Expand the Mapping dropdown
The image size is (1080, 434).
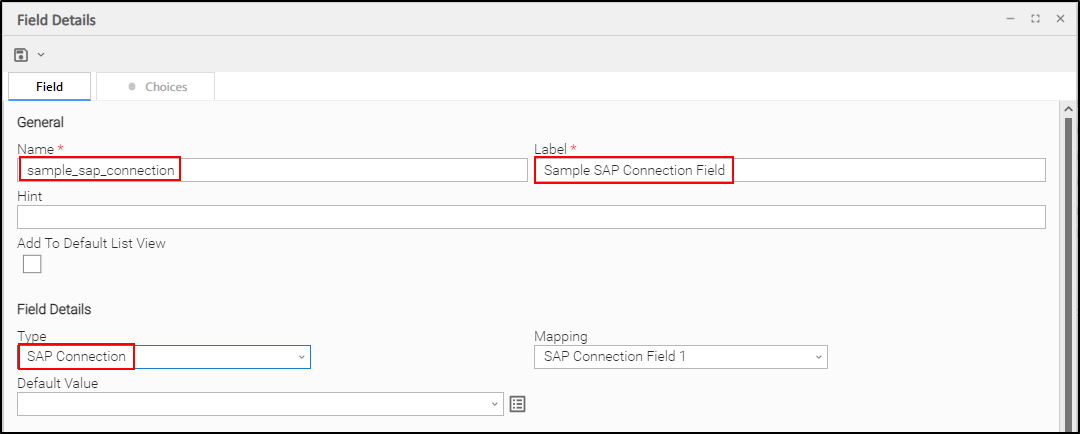681,357
